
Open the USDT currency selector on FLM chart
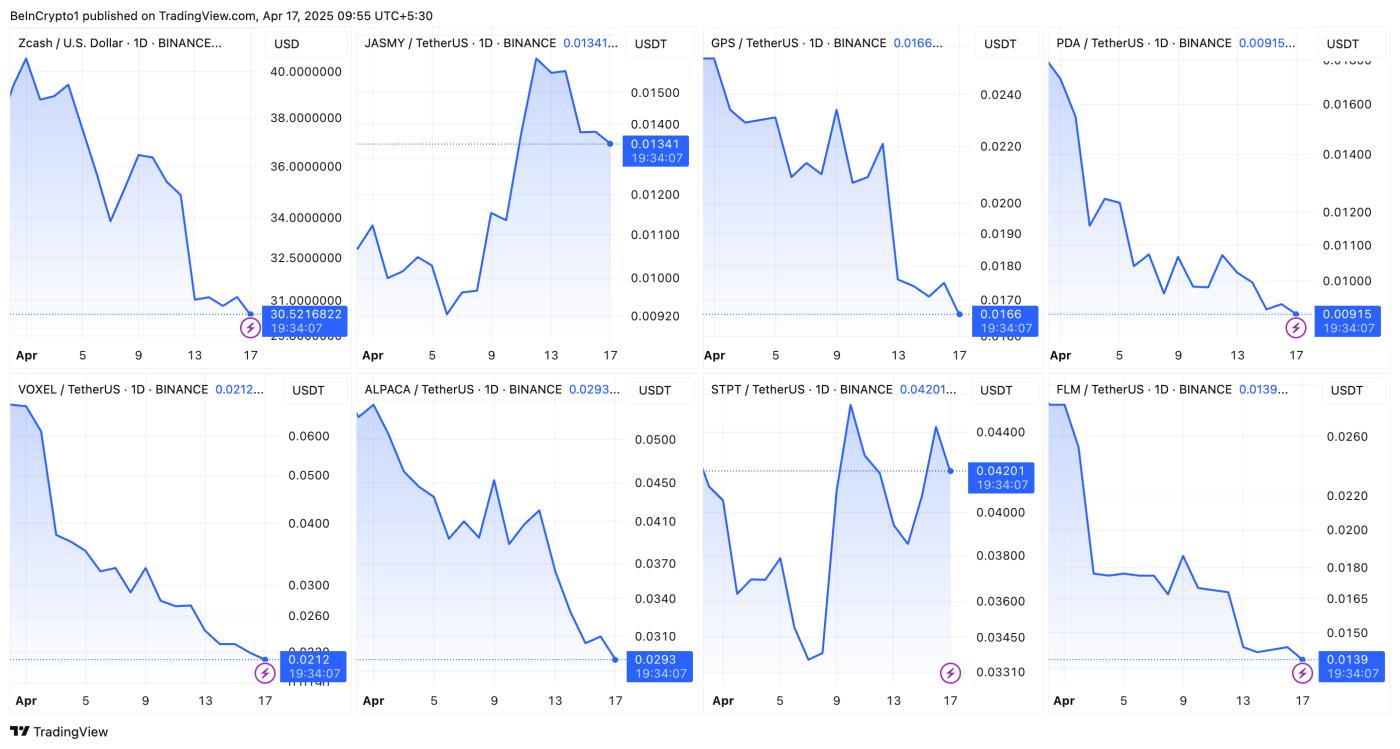pos(1346,390)
